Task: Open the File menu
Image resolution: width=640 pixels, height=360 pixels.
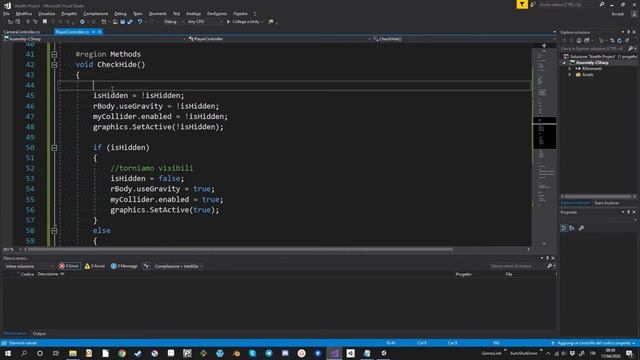Action: click(6, 13)
